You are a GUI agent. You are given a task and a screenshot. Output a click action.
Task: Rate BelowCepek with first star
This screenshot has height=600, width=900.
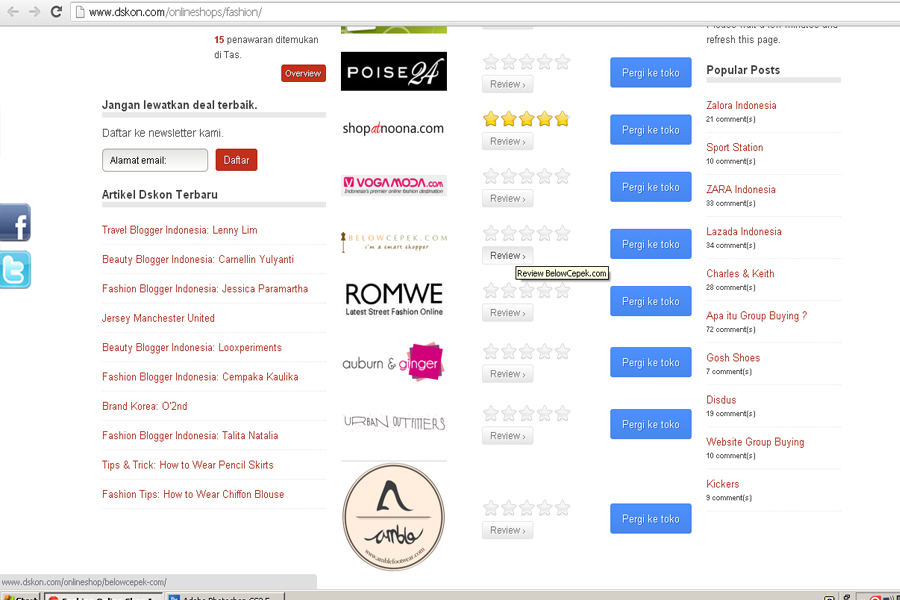491,233
